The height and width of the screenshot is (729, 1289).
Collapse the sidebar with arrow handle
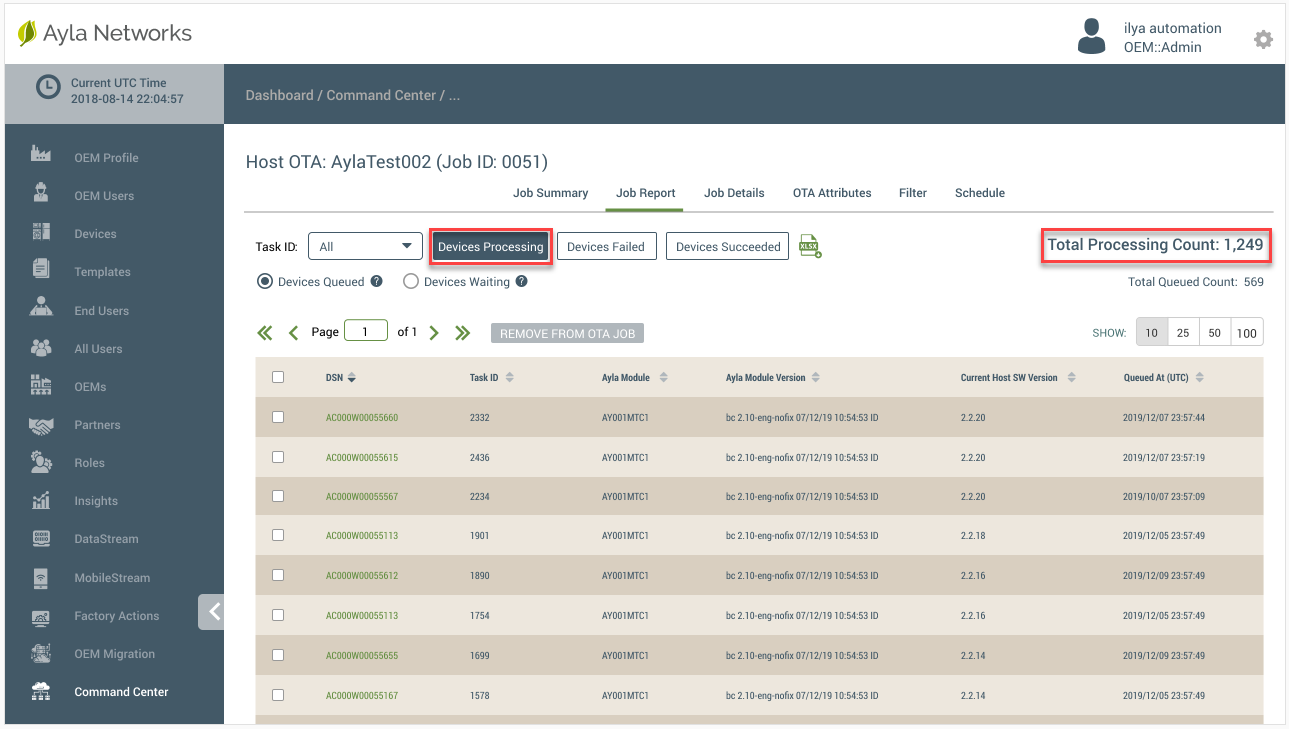click(211, 612)
